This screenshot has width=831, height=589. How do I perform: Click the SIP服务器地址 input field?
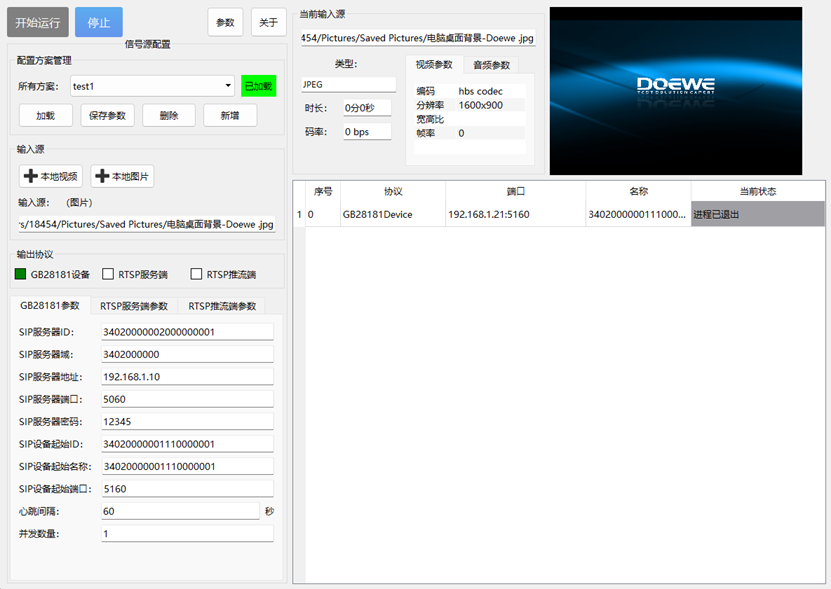187,377
